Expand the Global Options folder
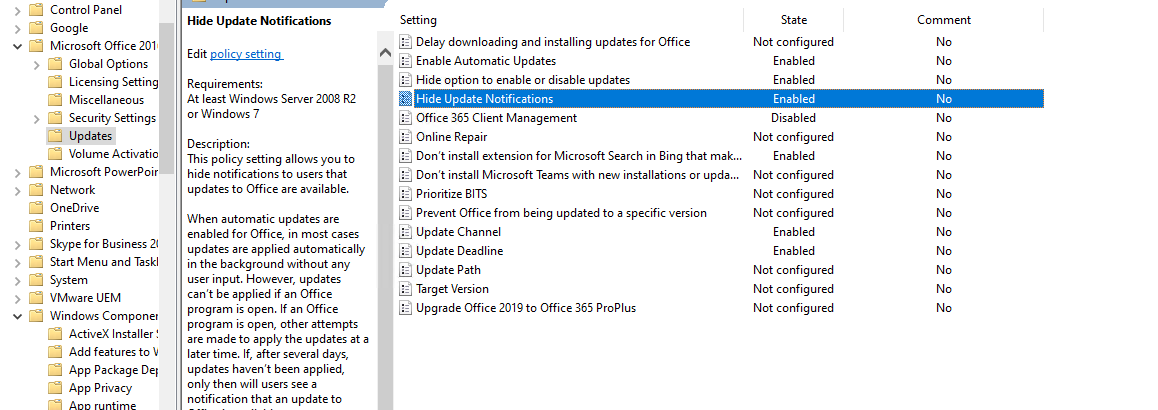The image size is (1158, 410). coord(37,64)
